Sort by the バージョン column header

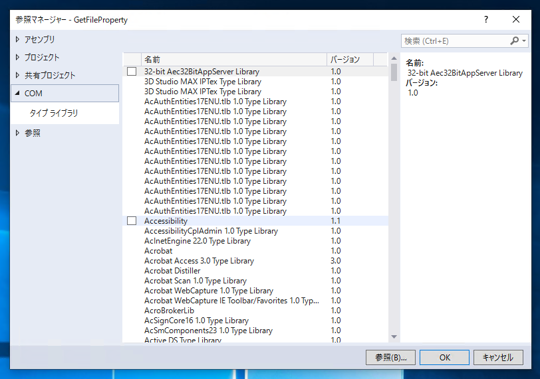(x=350, y=59)
